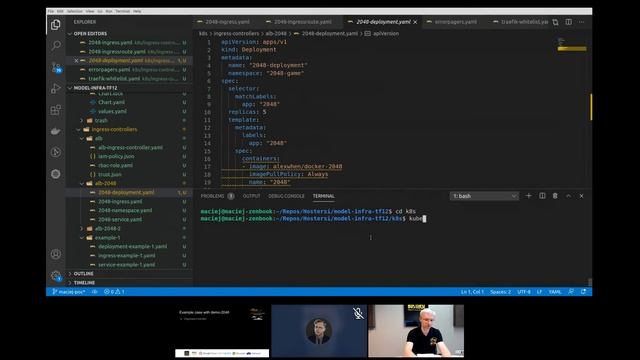Open the editor More Actions ellipsis

point(582,22)
